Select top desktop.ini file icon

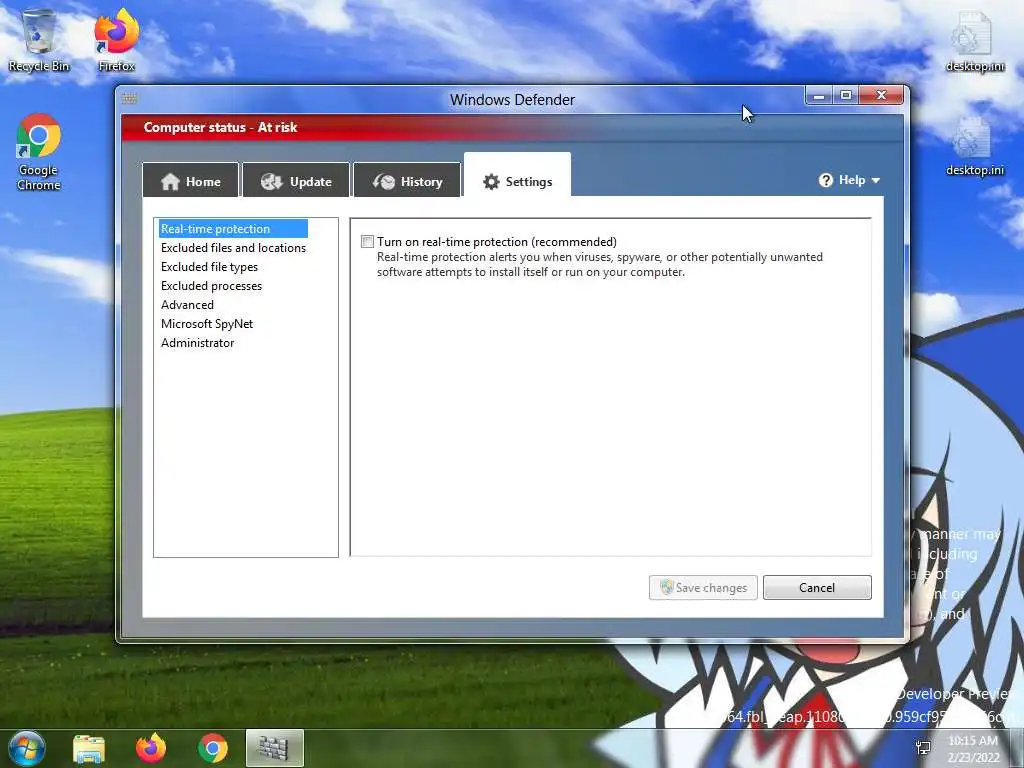974,42
